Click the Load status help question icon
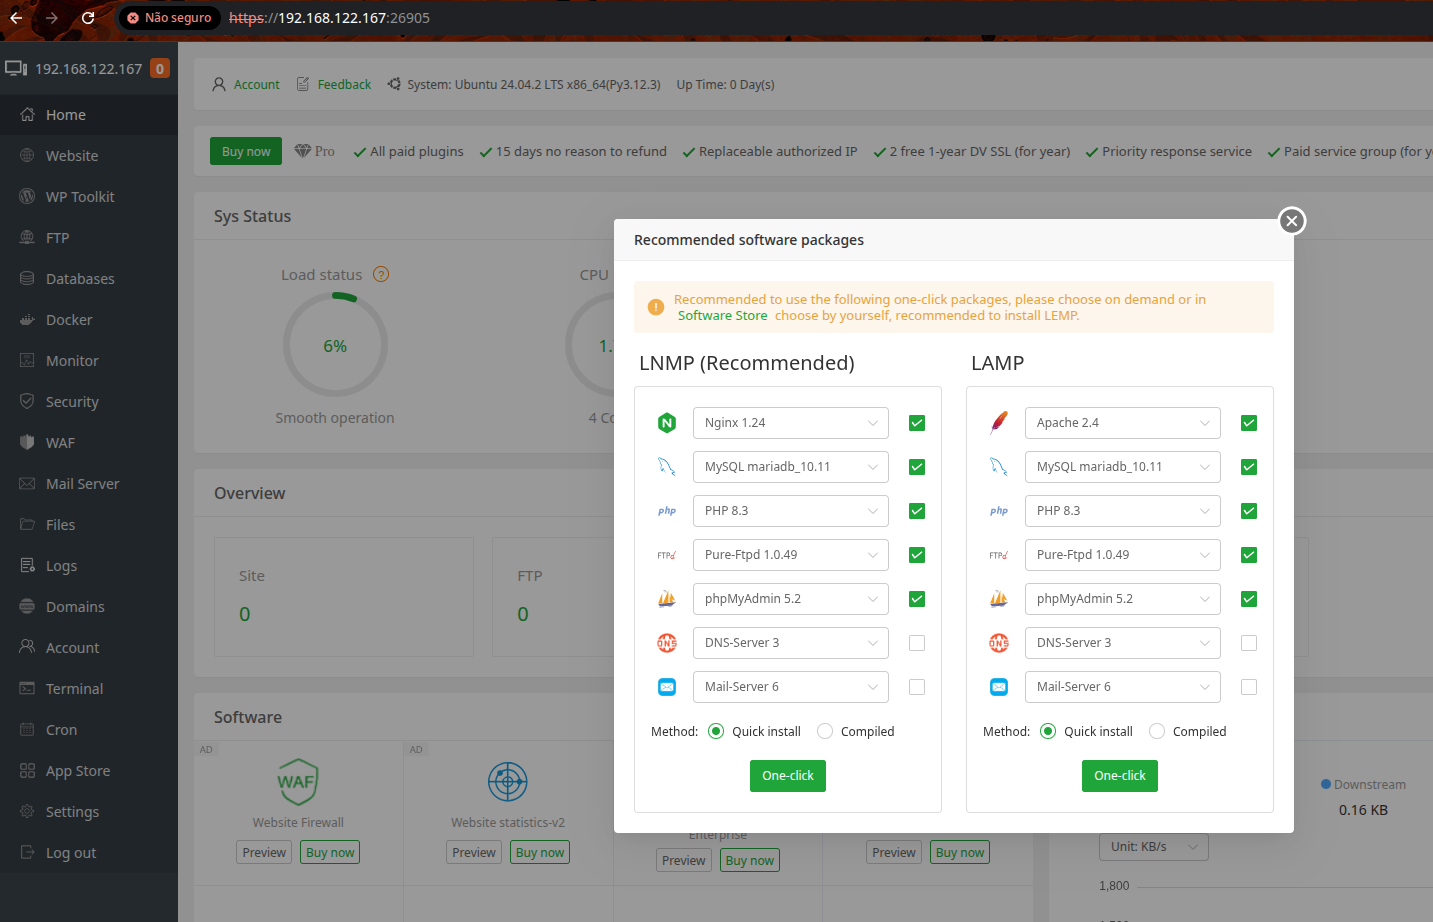 (x=381, y=274)
